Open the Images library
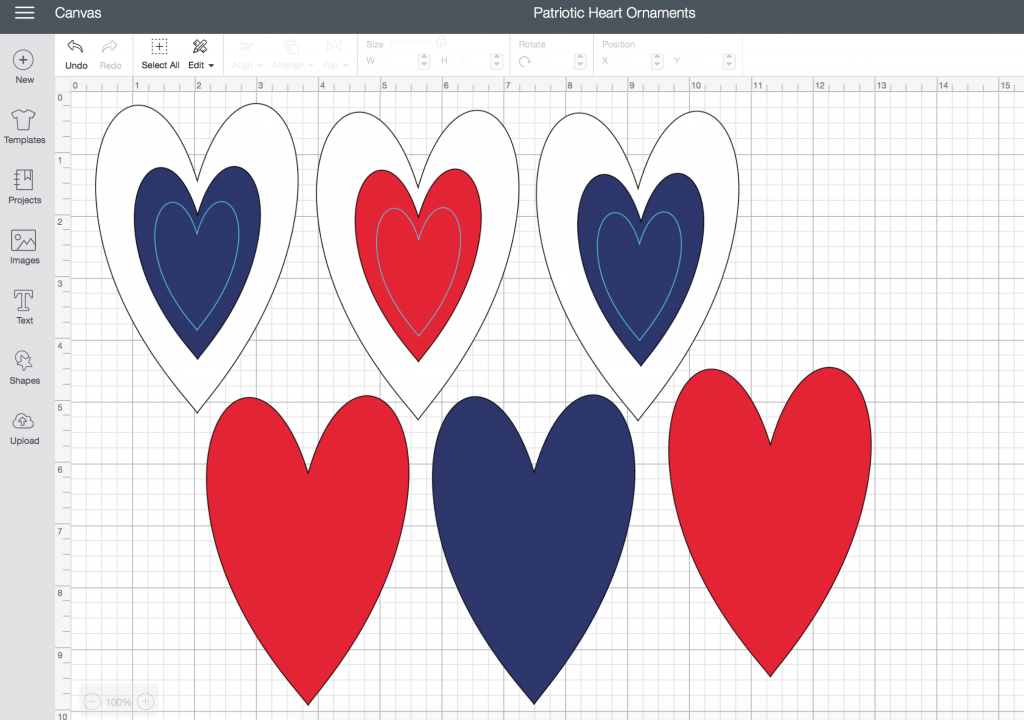The width and height of the screenshot is (1024, 720). (24, 247)
